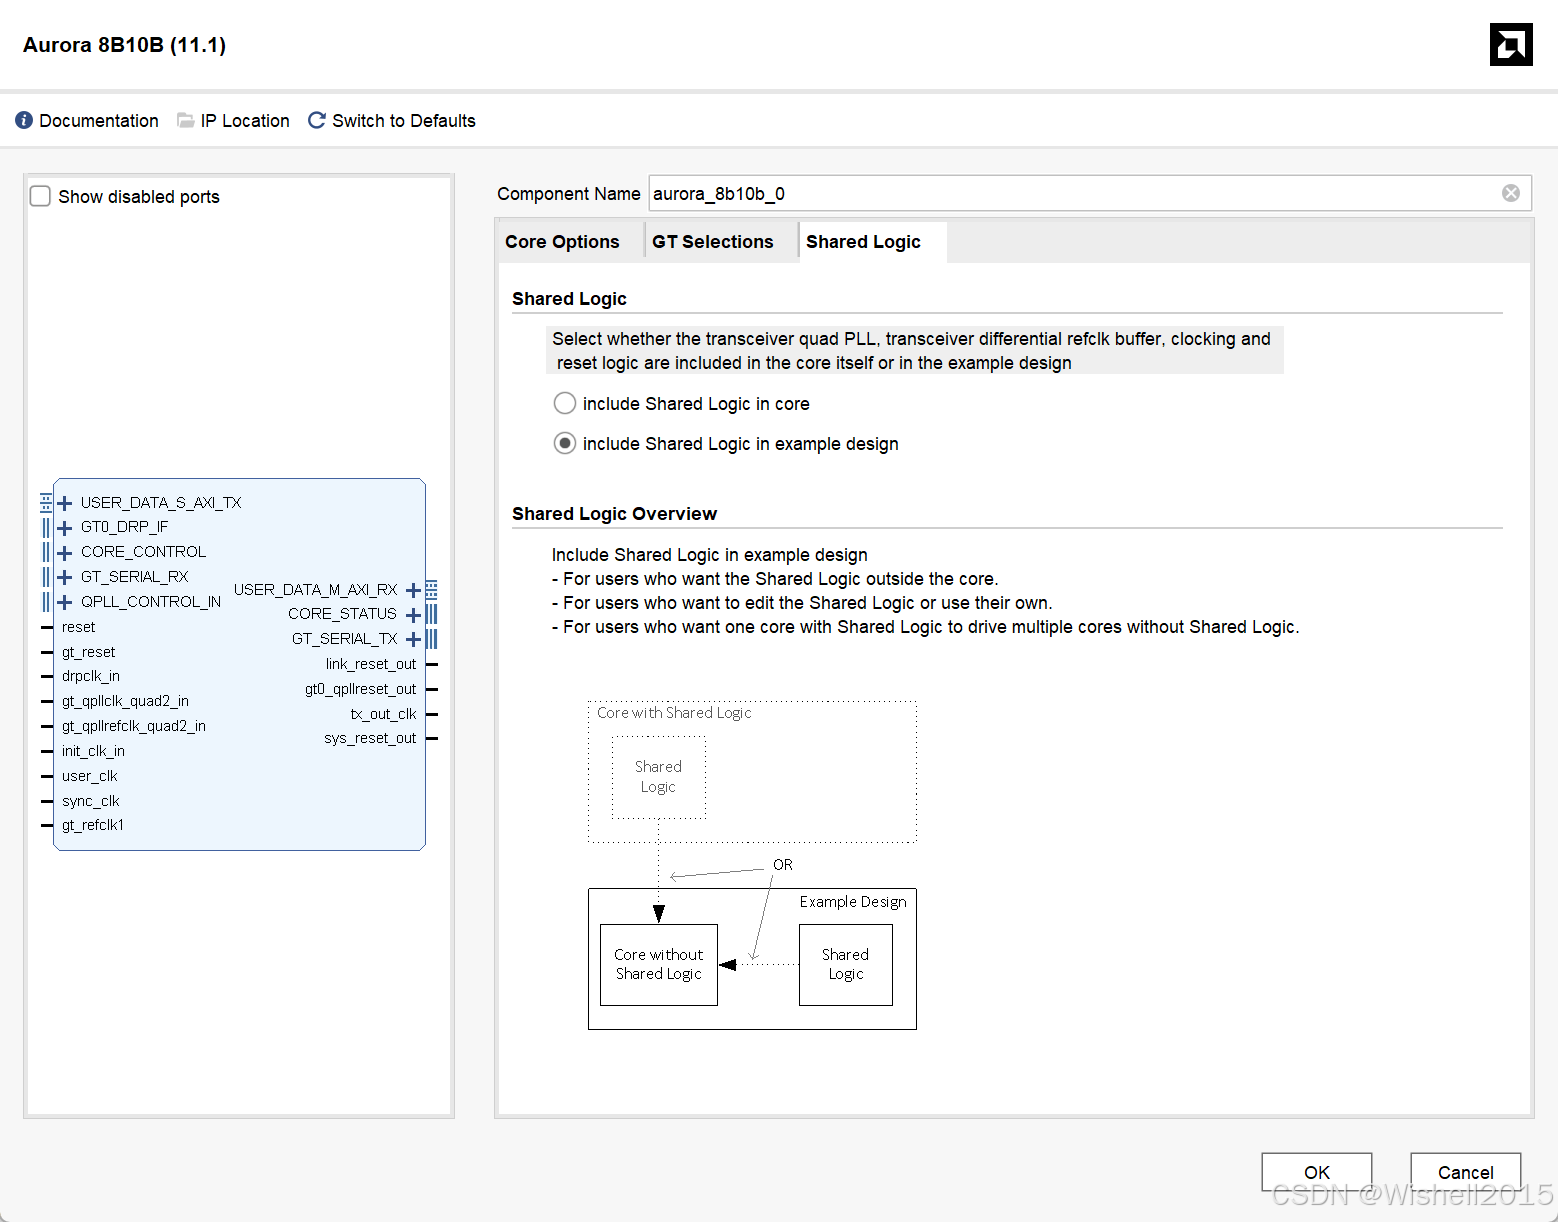This screenshot has height=1222, width=1558.
Task: Click the gt_qpllclk_quad2_in port label
Action: [125, 701]
